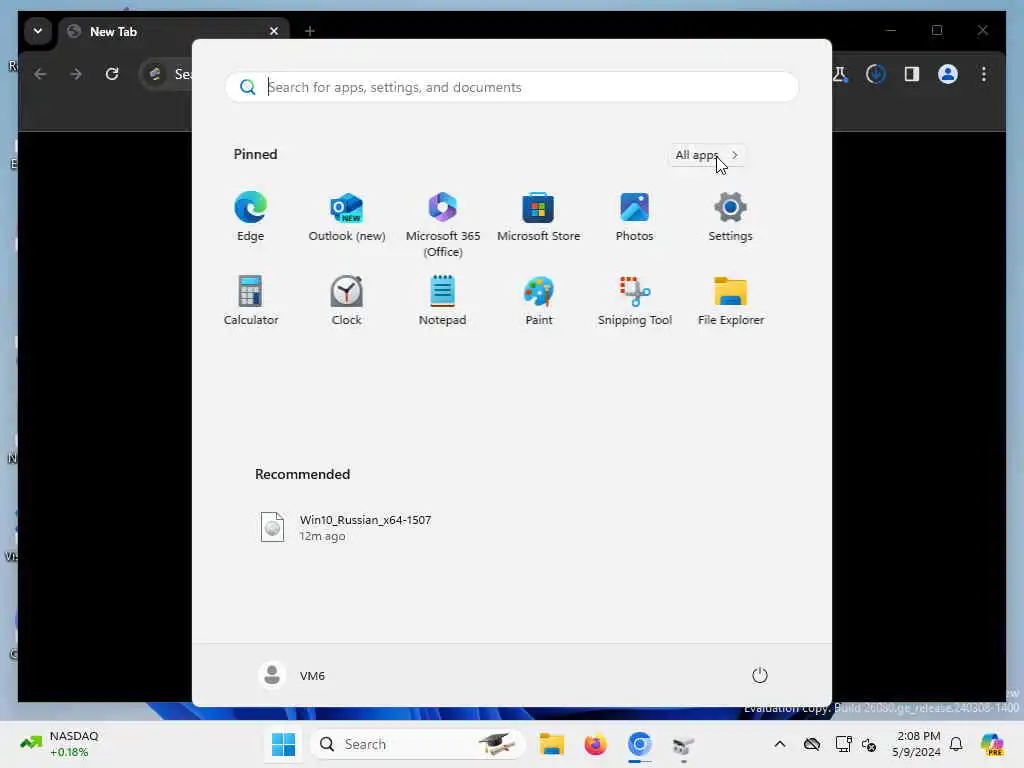Add a new browser tab
This screenshot has height=768, width=1024.
click(310, 31)
